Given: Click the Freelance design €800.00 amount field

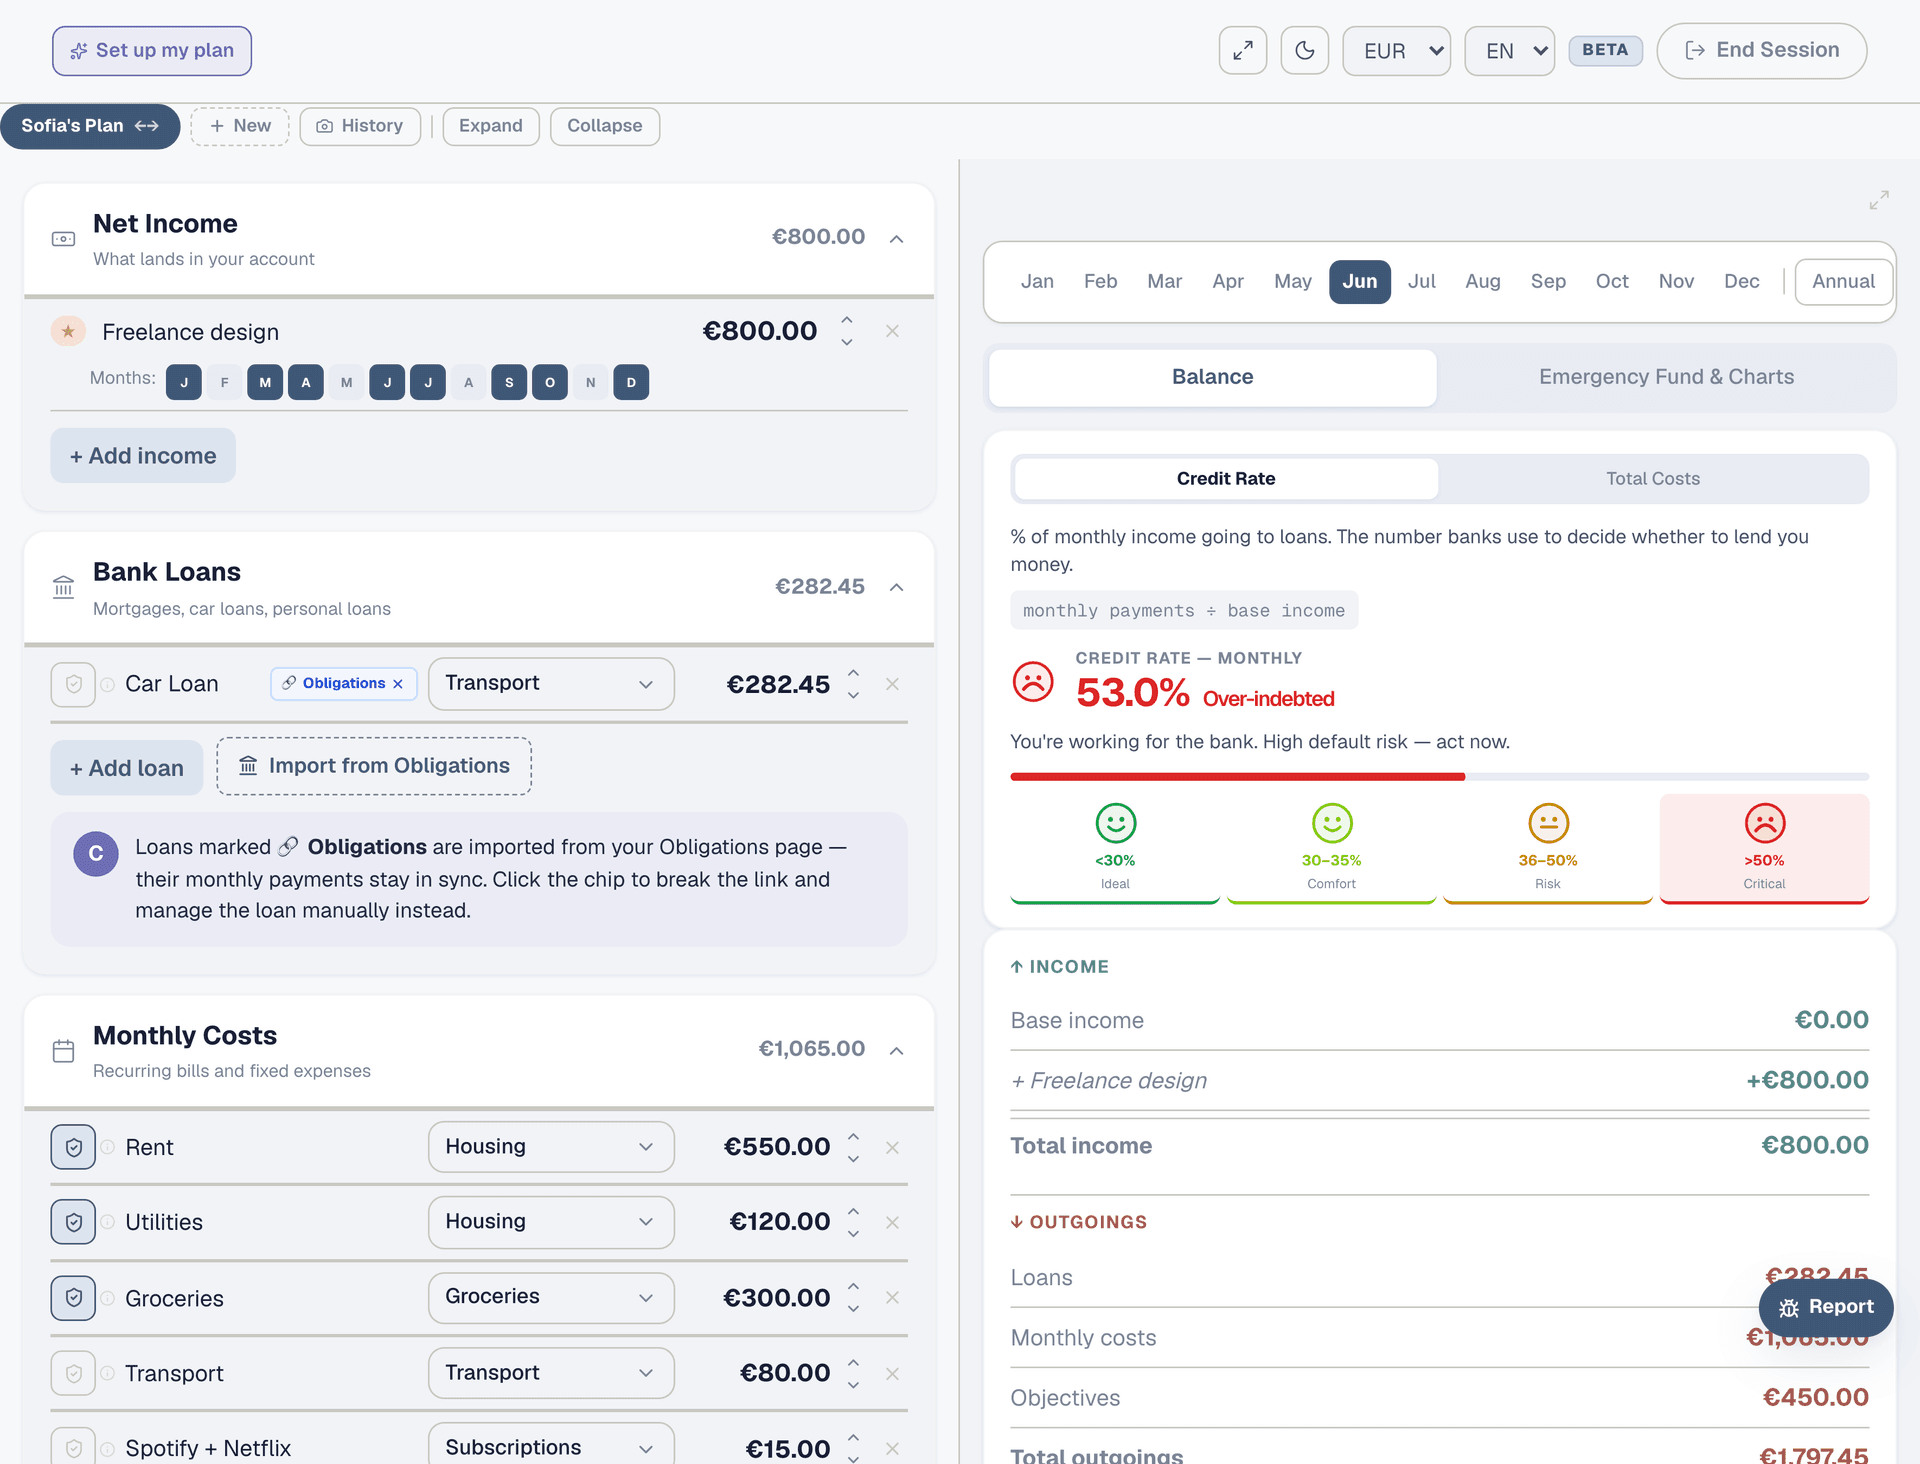Looking at the screenshot, I should (759, 331).
